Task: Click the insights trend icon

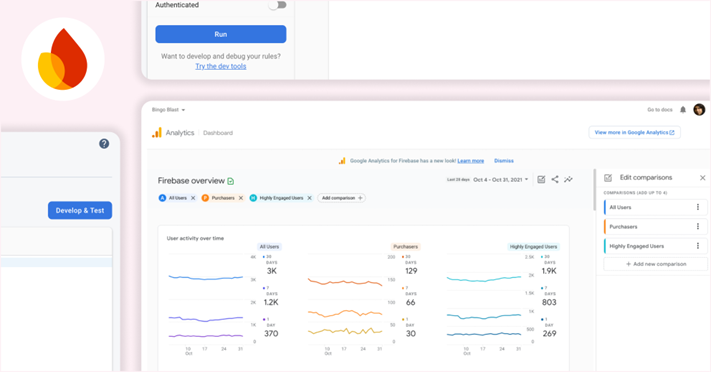Action: pos(568,179)
